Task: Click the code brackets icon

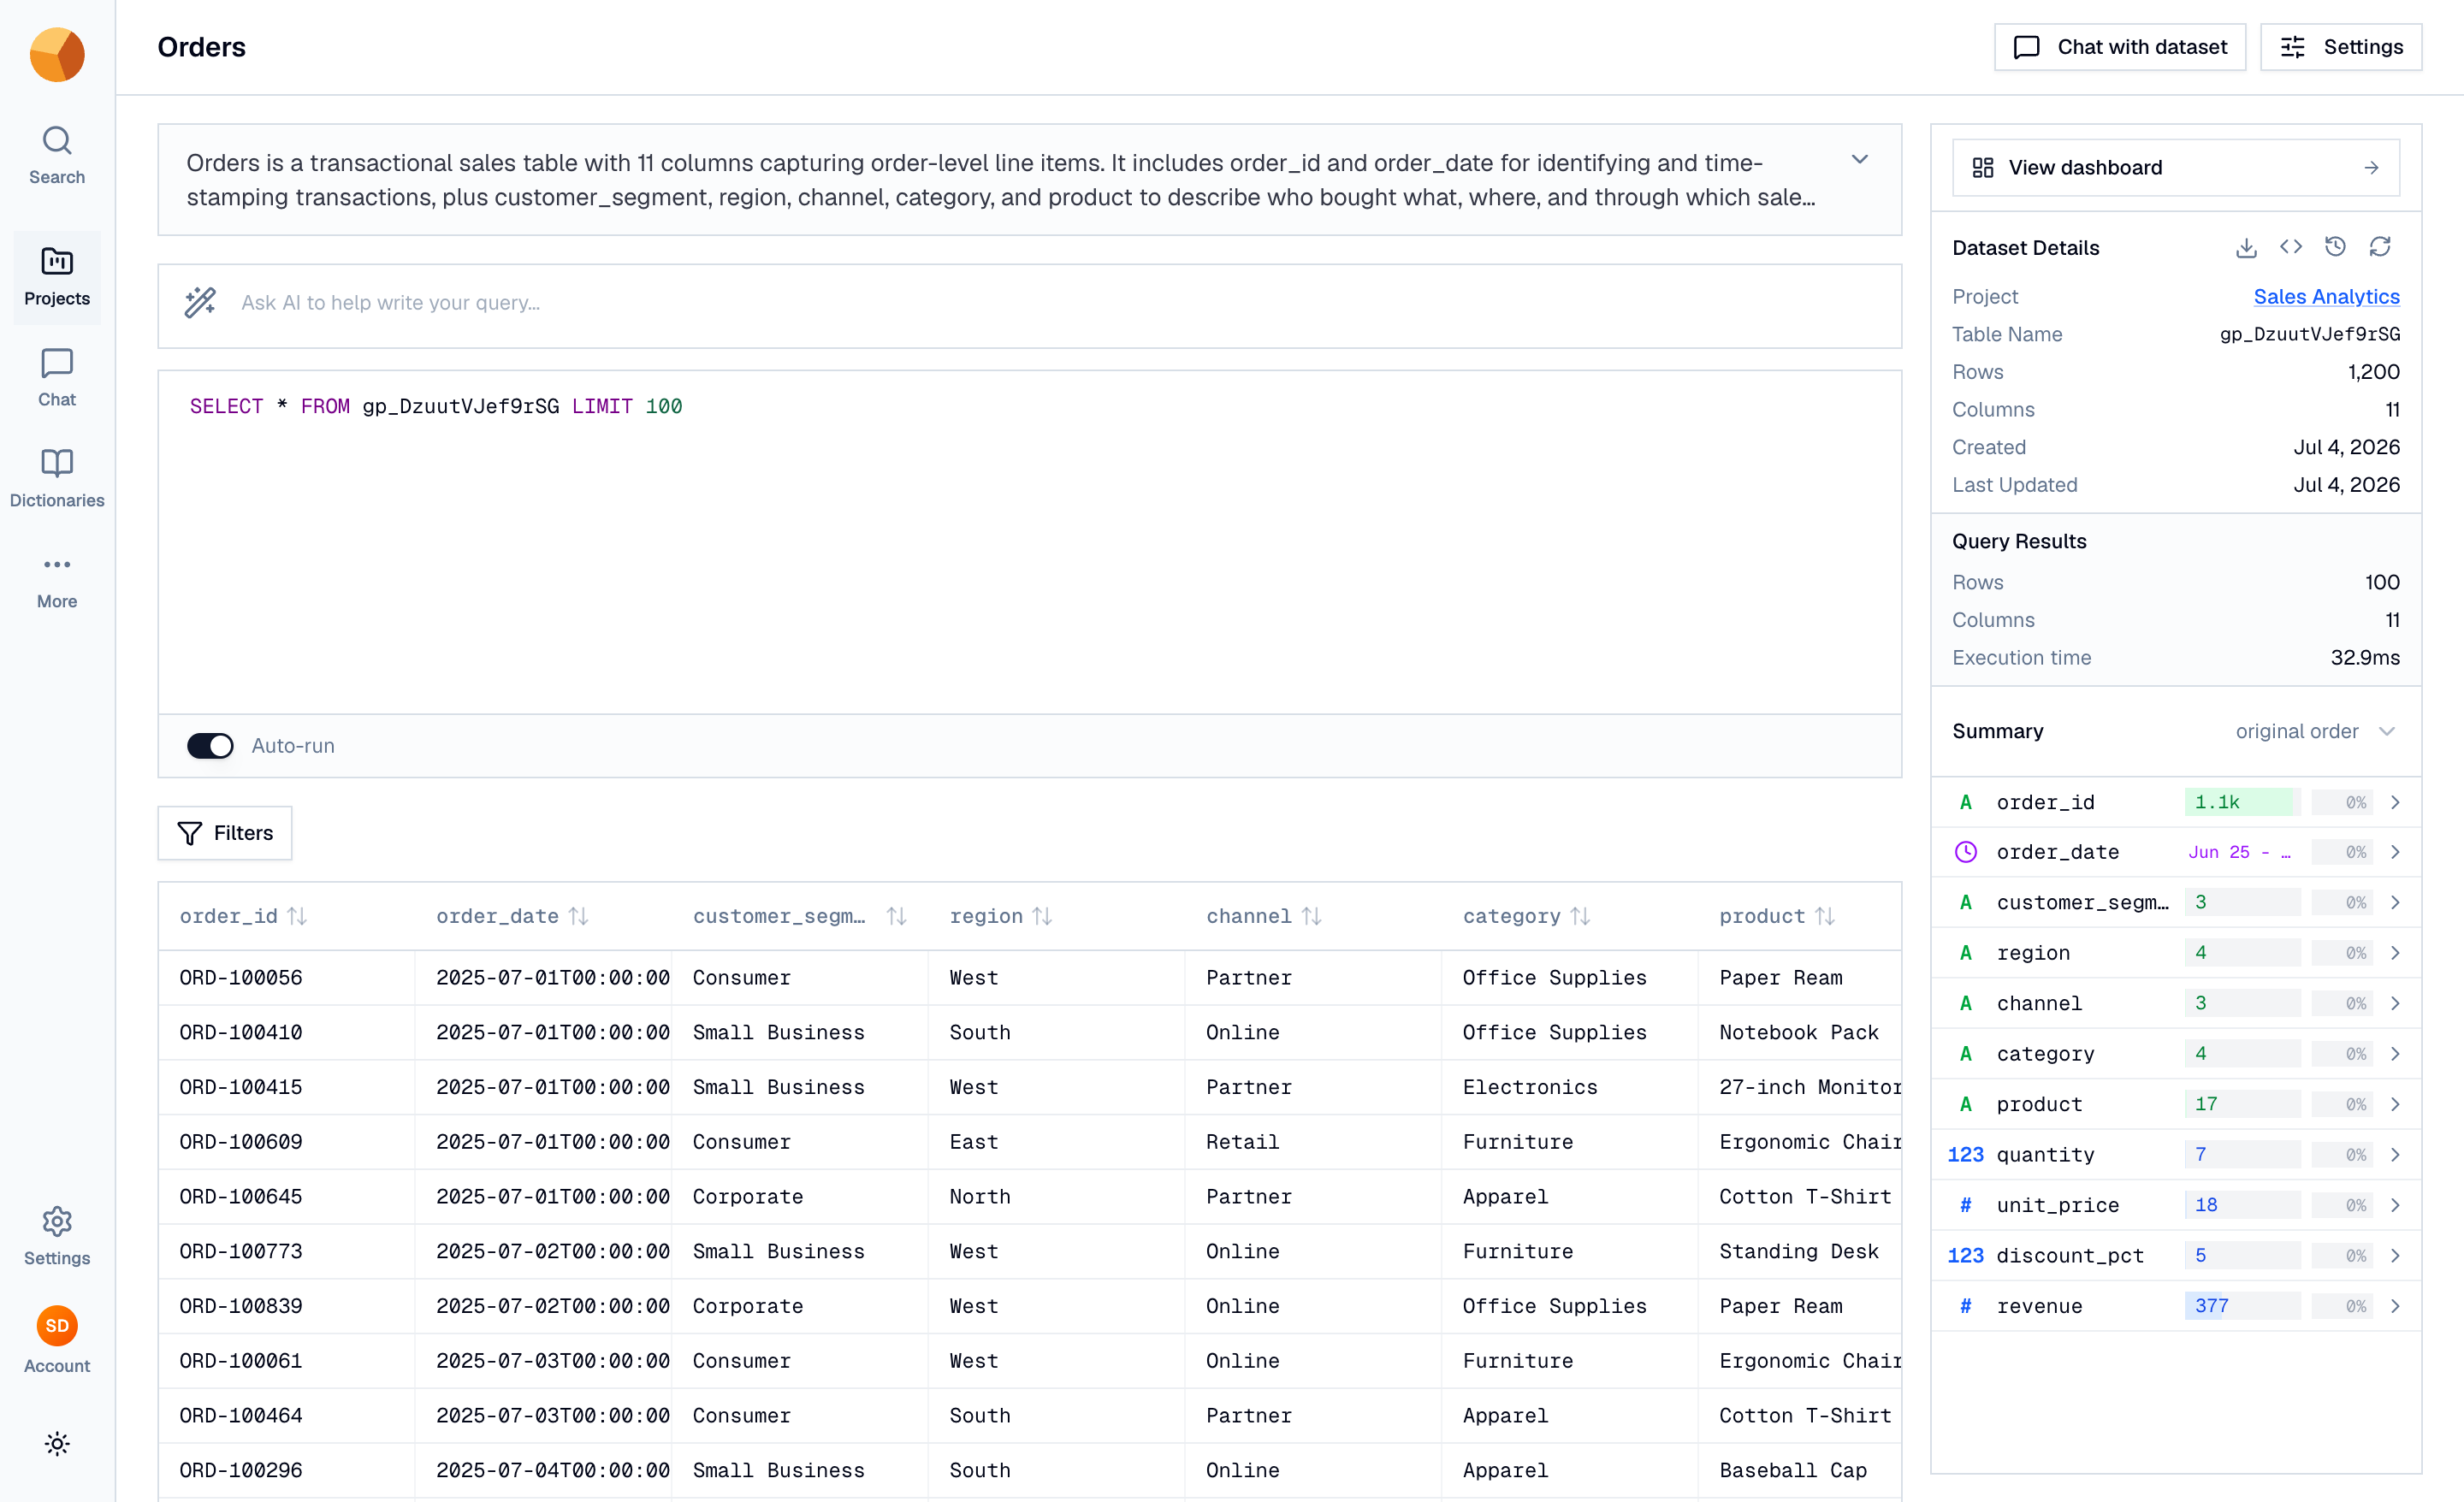Action: 2291,247
